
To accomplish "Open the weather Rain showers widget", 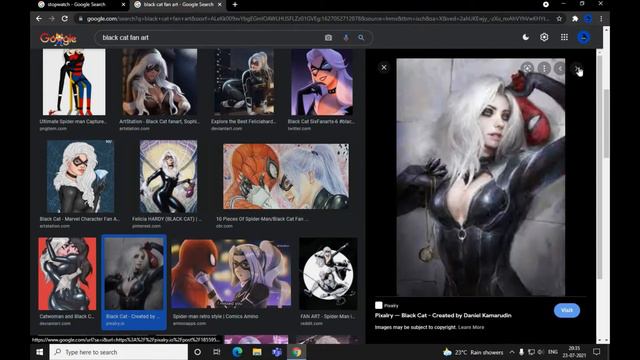I will coord(473,352).
